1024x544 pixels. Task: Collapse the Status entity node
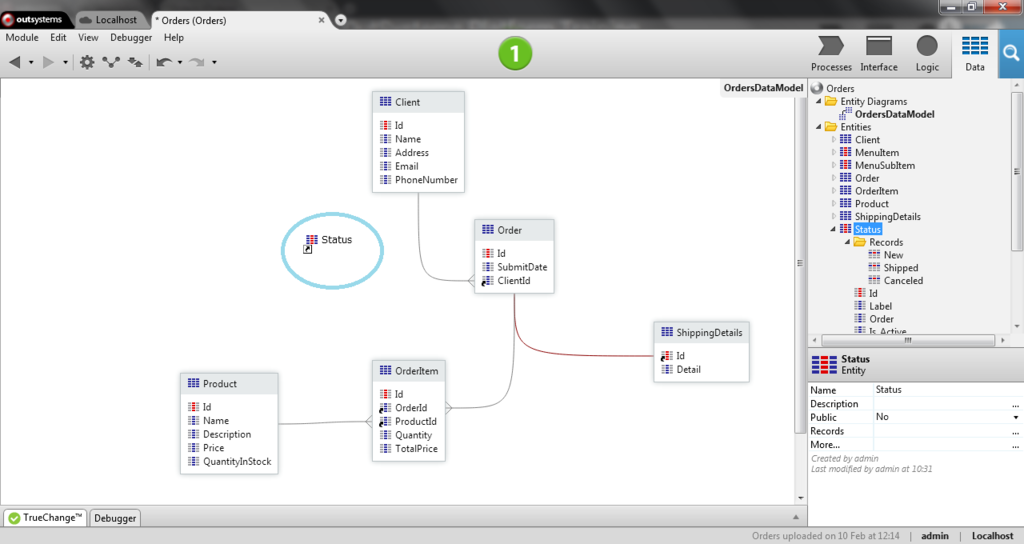click(x=833, y=229)
